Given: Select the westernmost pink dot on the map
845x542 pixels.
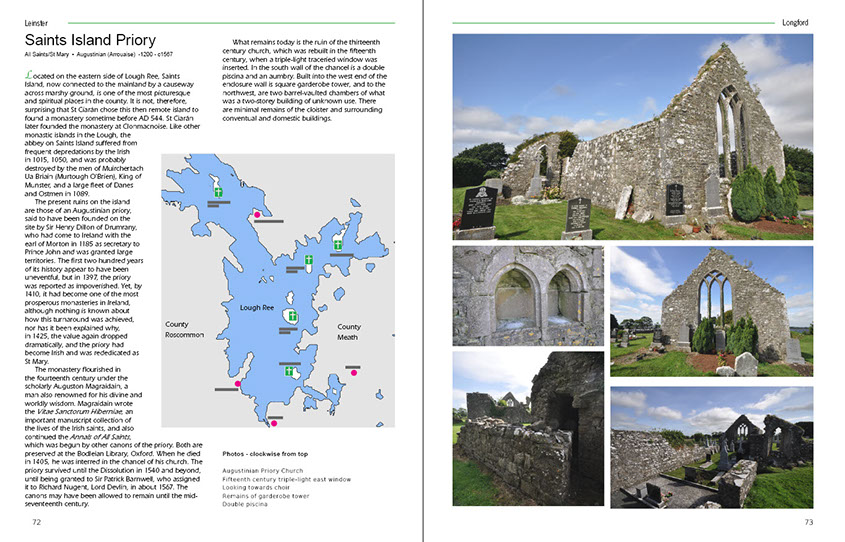Looking at the screenshot, I should point(238,384).
